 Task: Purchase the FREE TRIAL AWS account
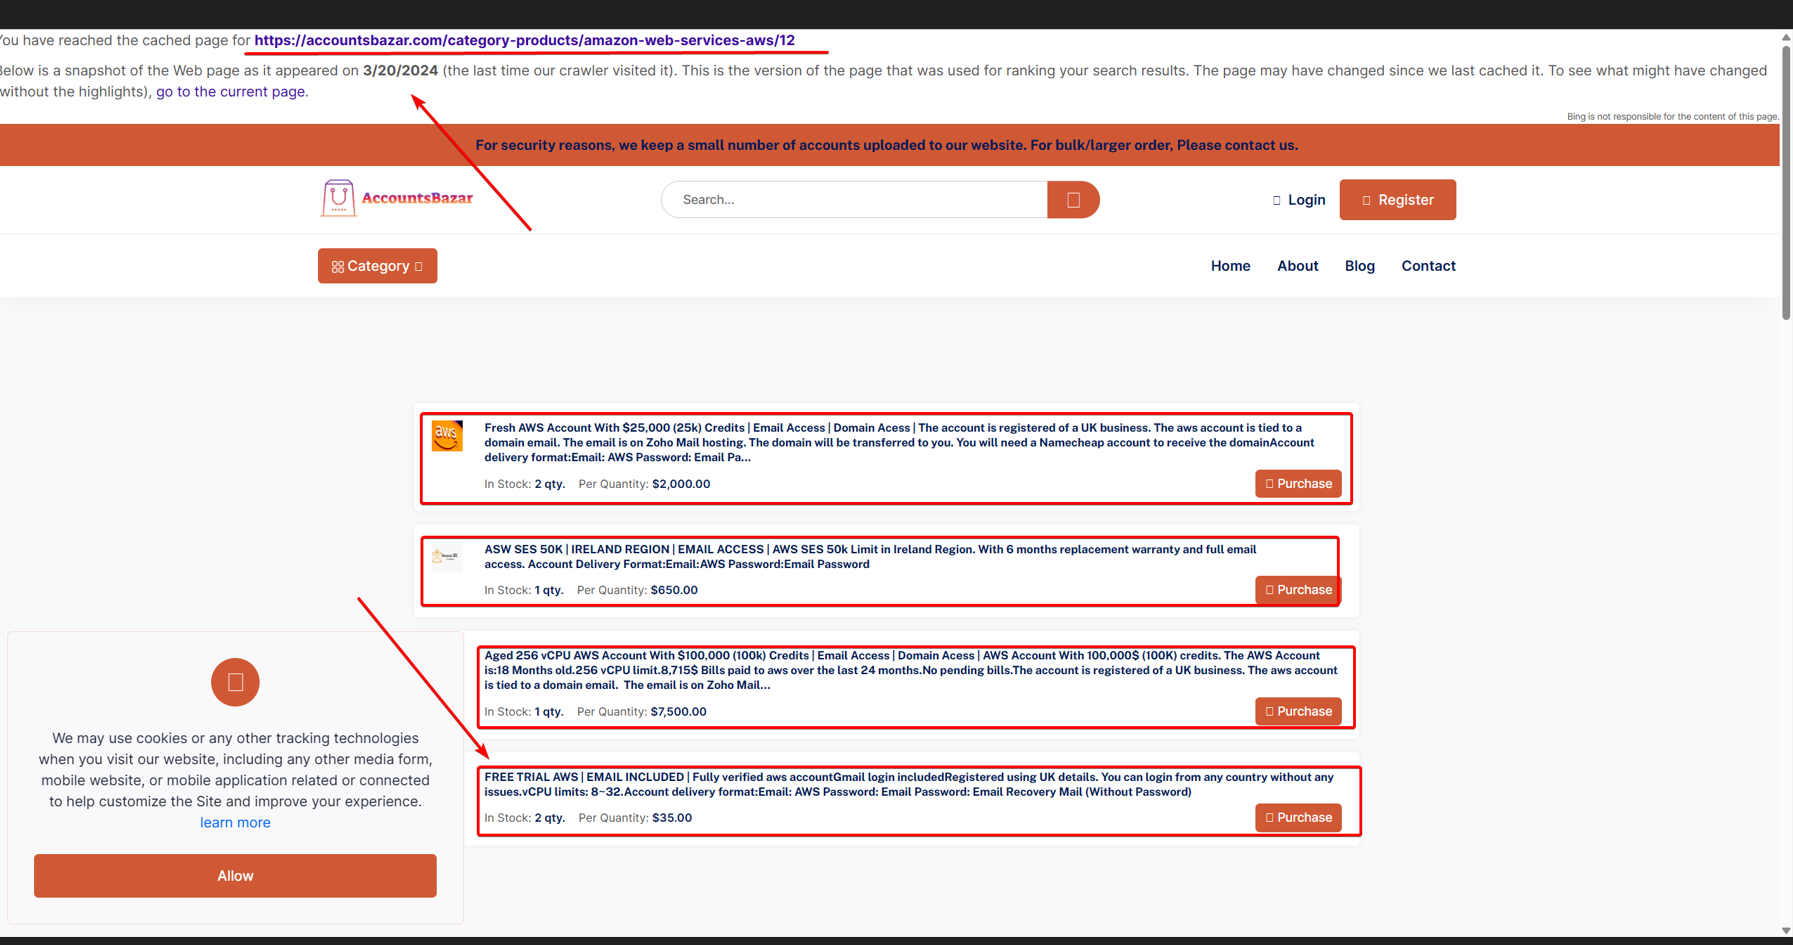(x=1298, y=818)
